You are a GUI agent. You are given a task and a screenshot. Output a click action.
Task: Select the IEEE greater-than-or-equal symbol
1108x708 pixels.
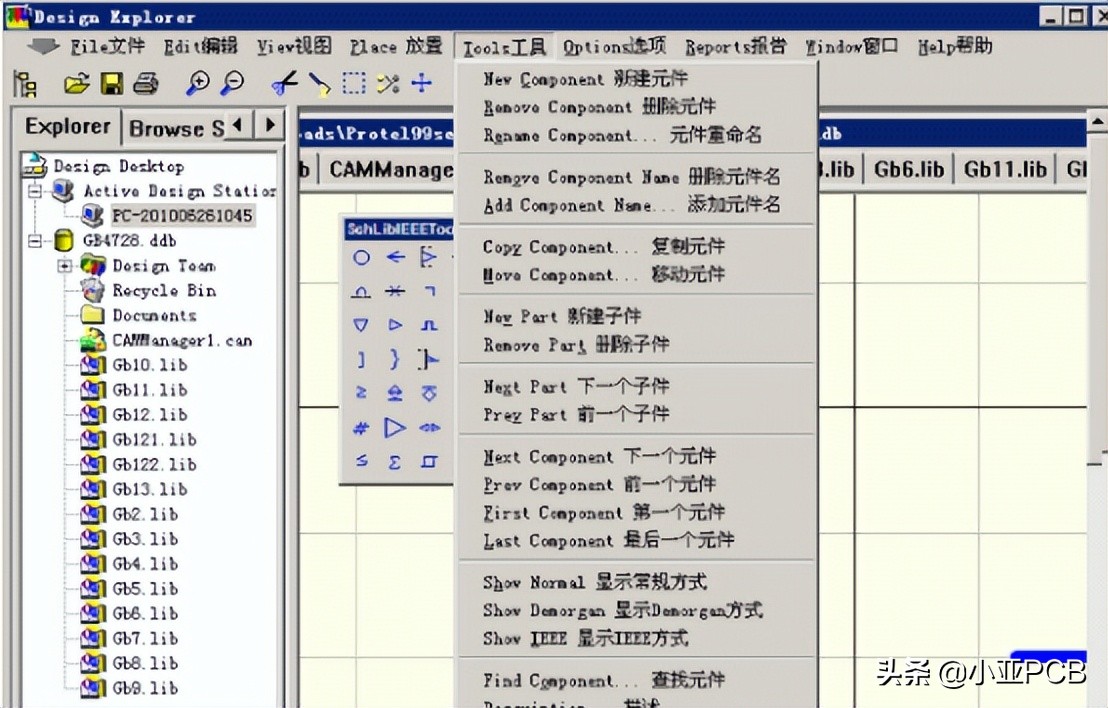(361, 393)
